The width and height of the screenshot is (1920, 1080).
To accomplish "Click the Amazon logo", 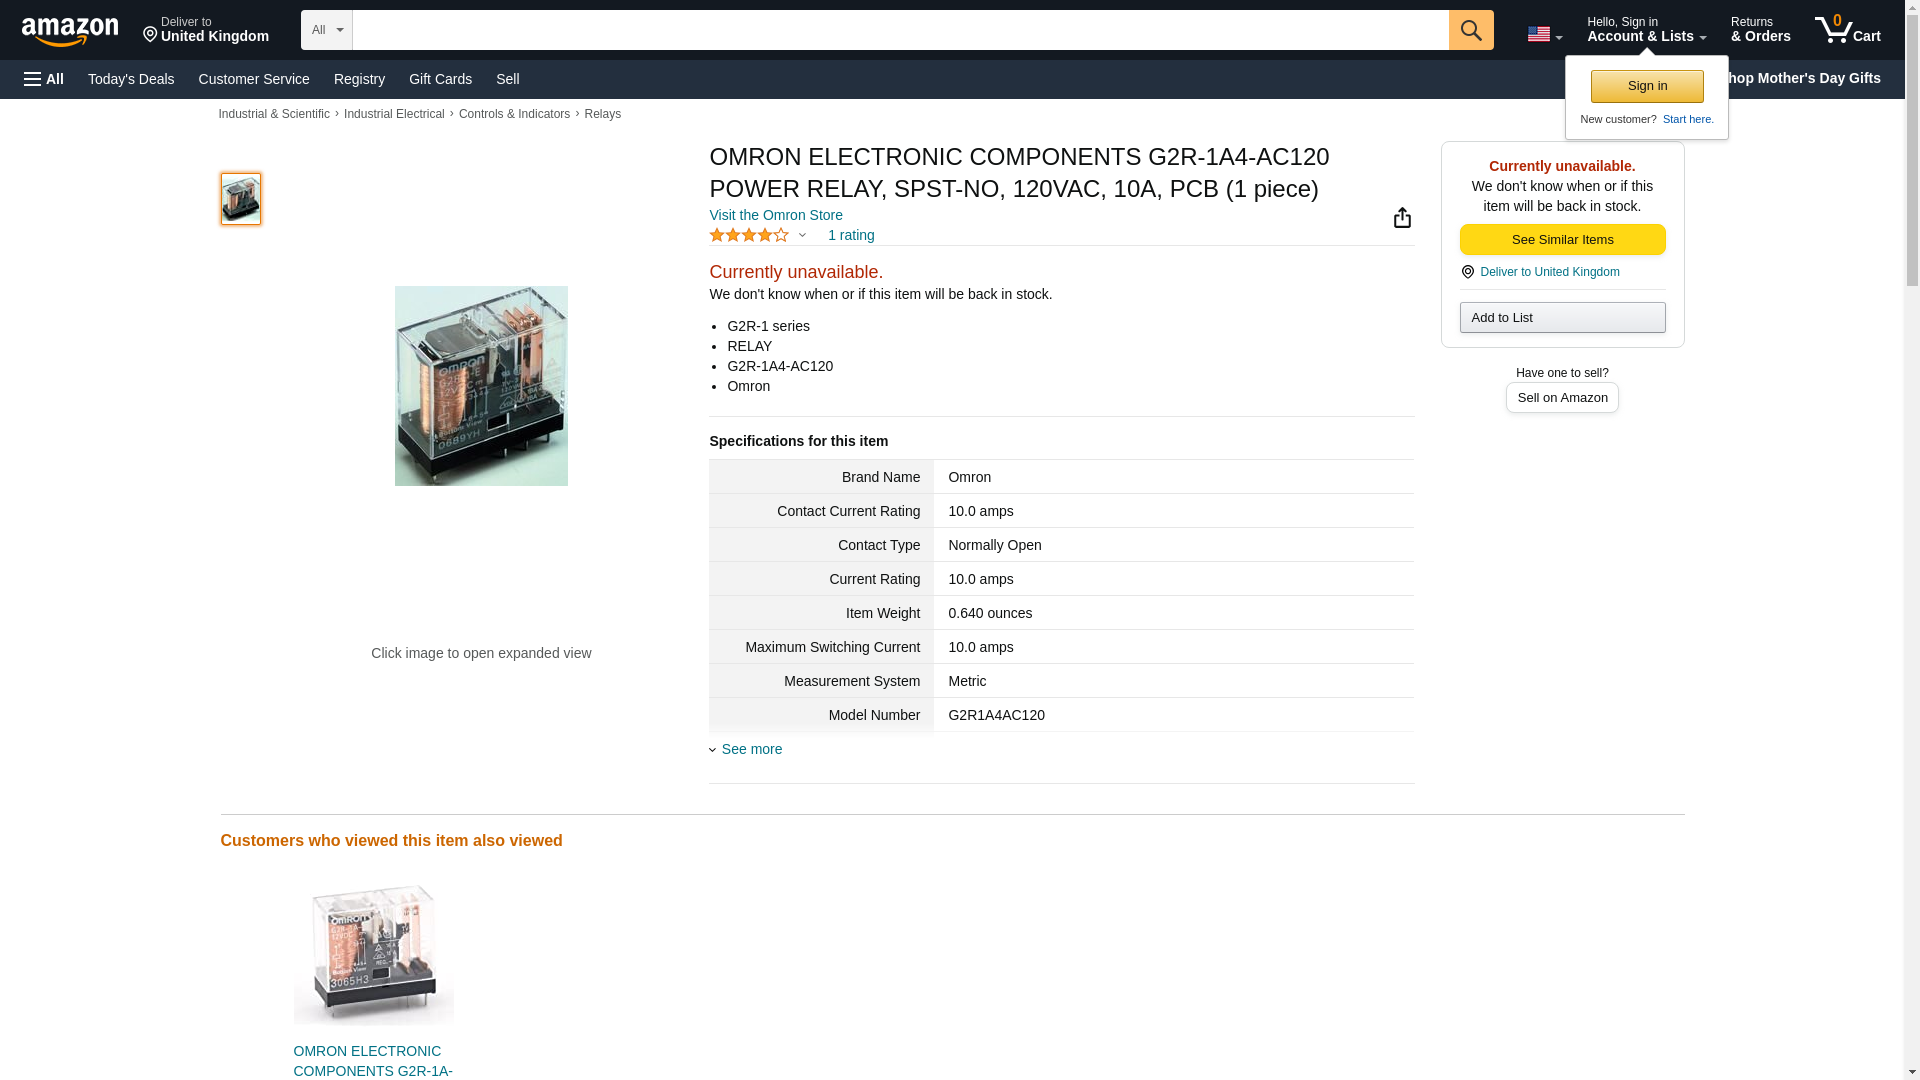I will [x=70, y=31].
